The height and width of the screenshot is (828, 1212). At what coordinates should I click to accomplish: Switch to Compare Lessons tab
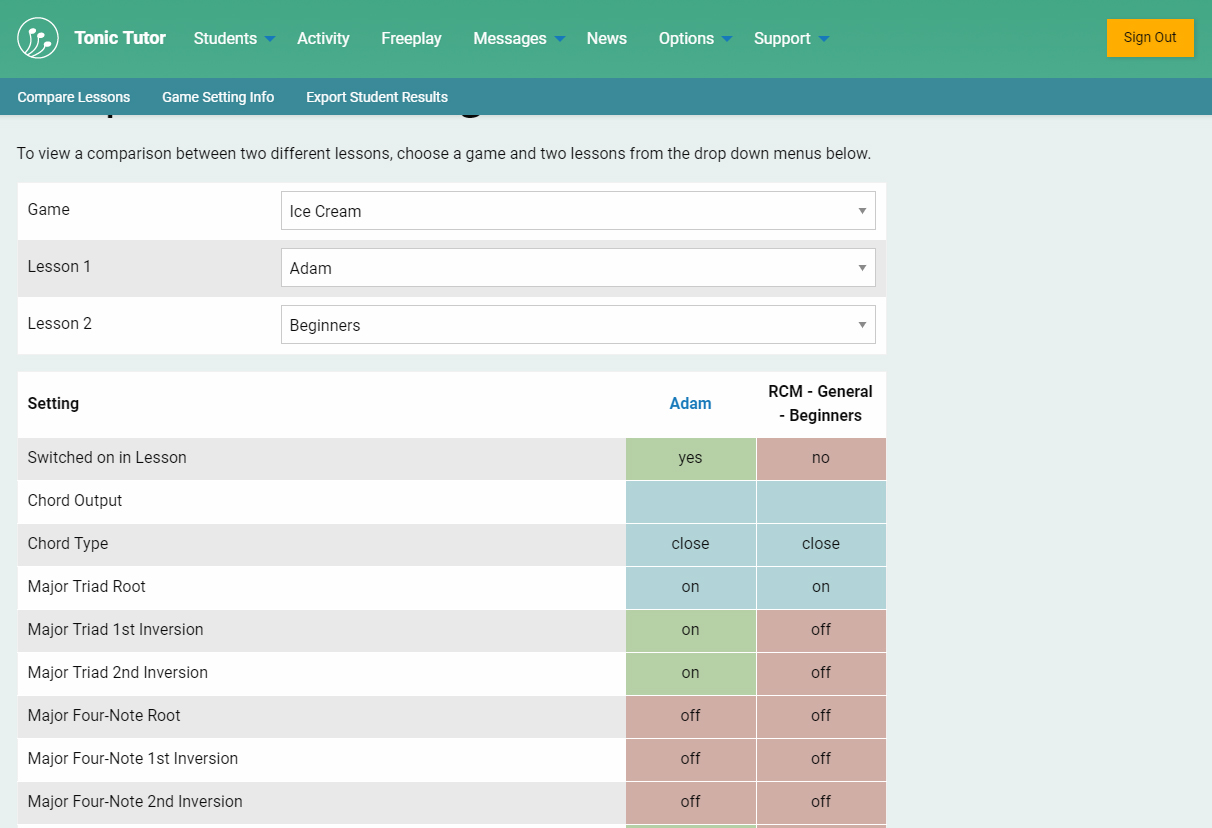click(74, 97)
